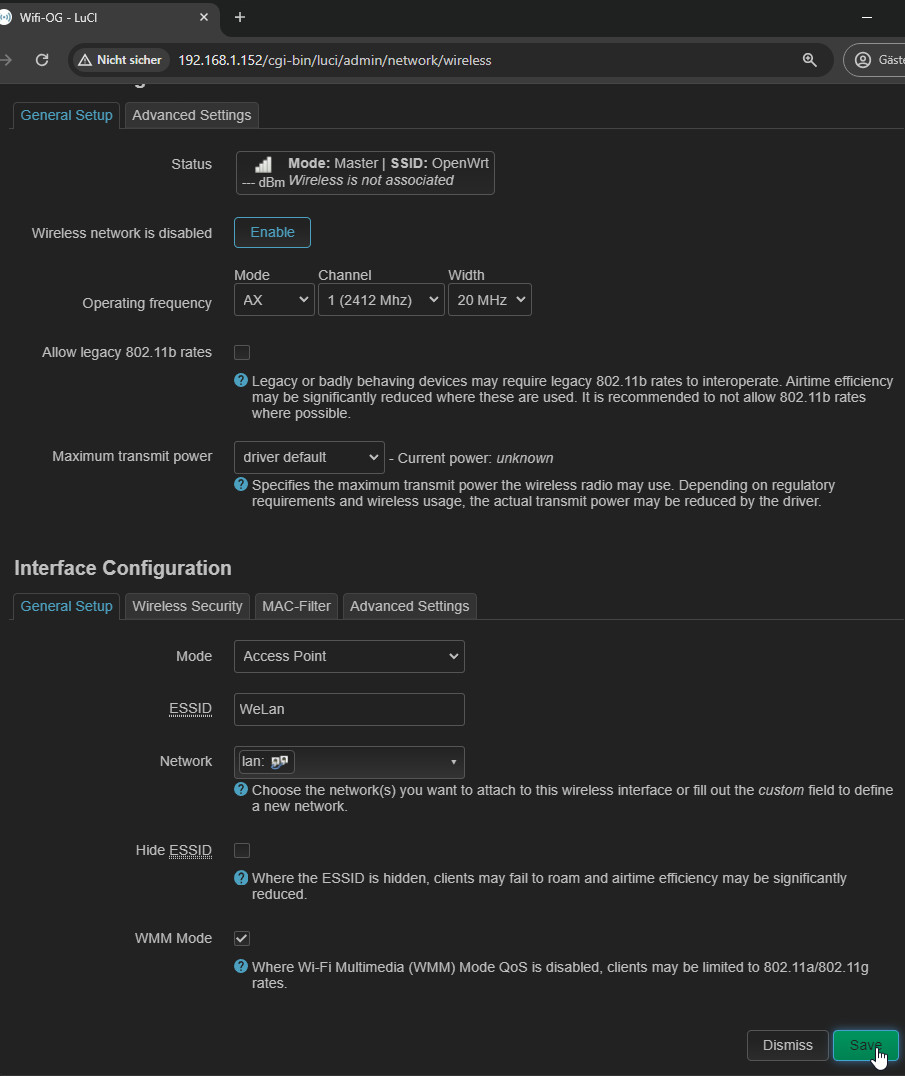Click the Dismiss button
905x1076 pixels.
pos(787,1045)
